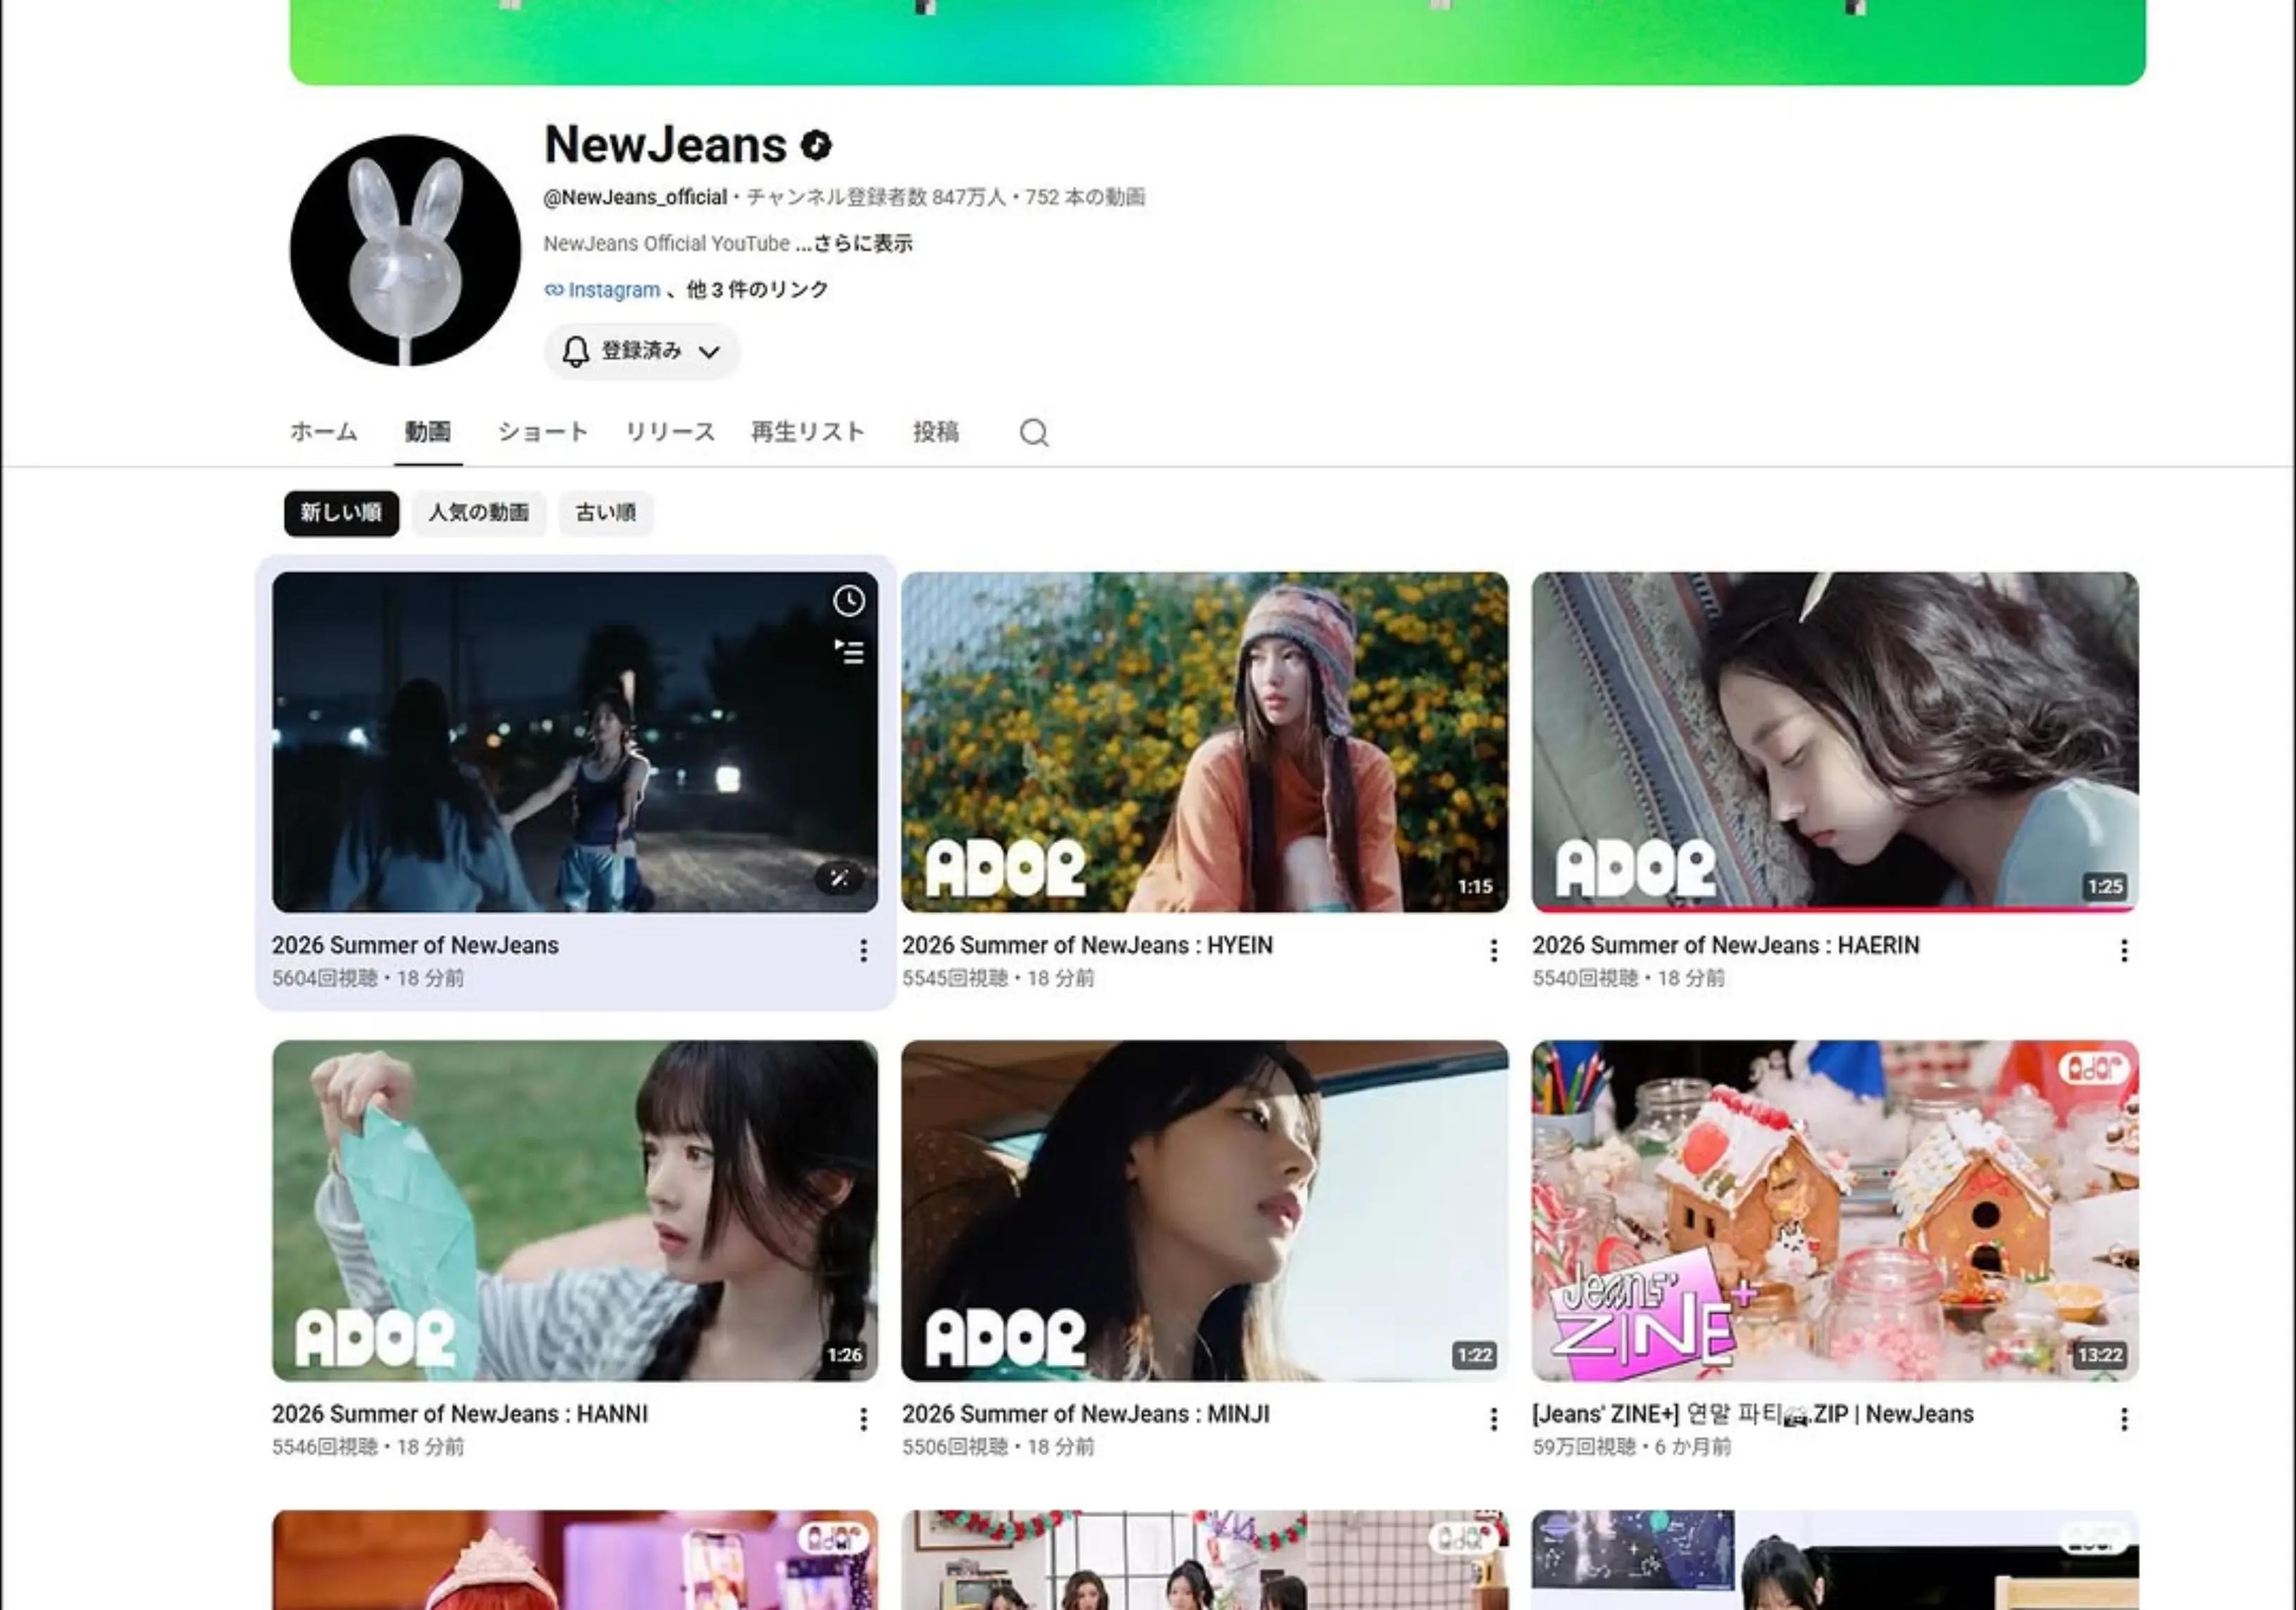Sort videos with 古い順 chip
2296x1610 pixels.
click(x=606, y=513)
